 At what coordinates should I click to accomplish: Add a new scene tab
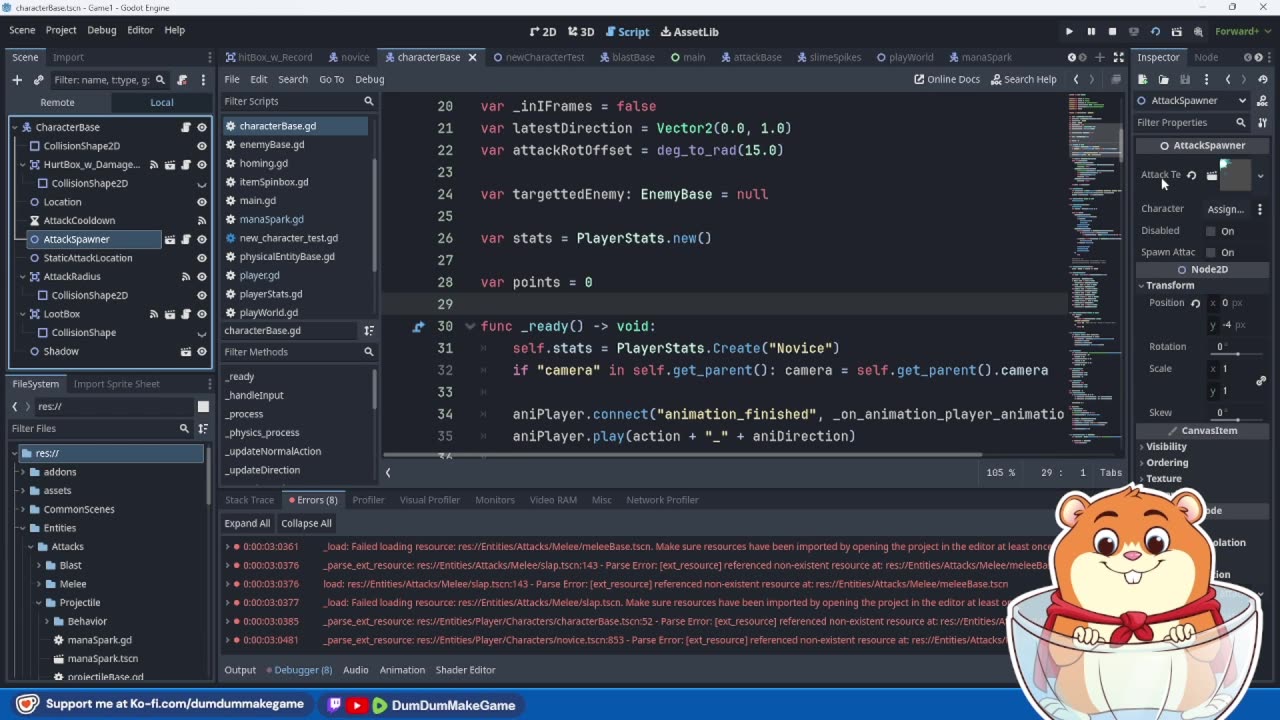(1100, 57)
